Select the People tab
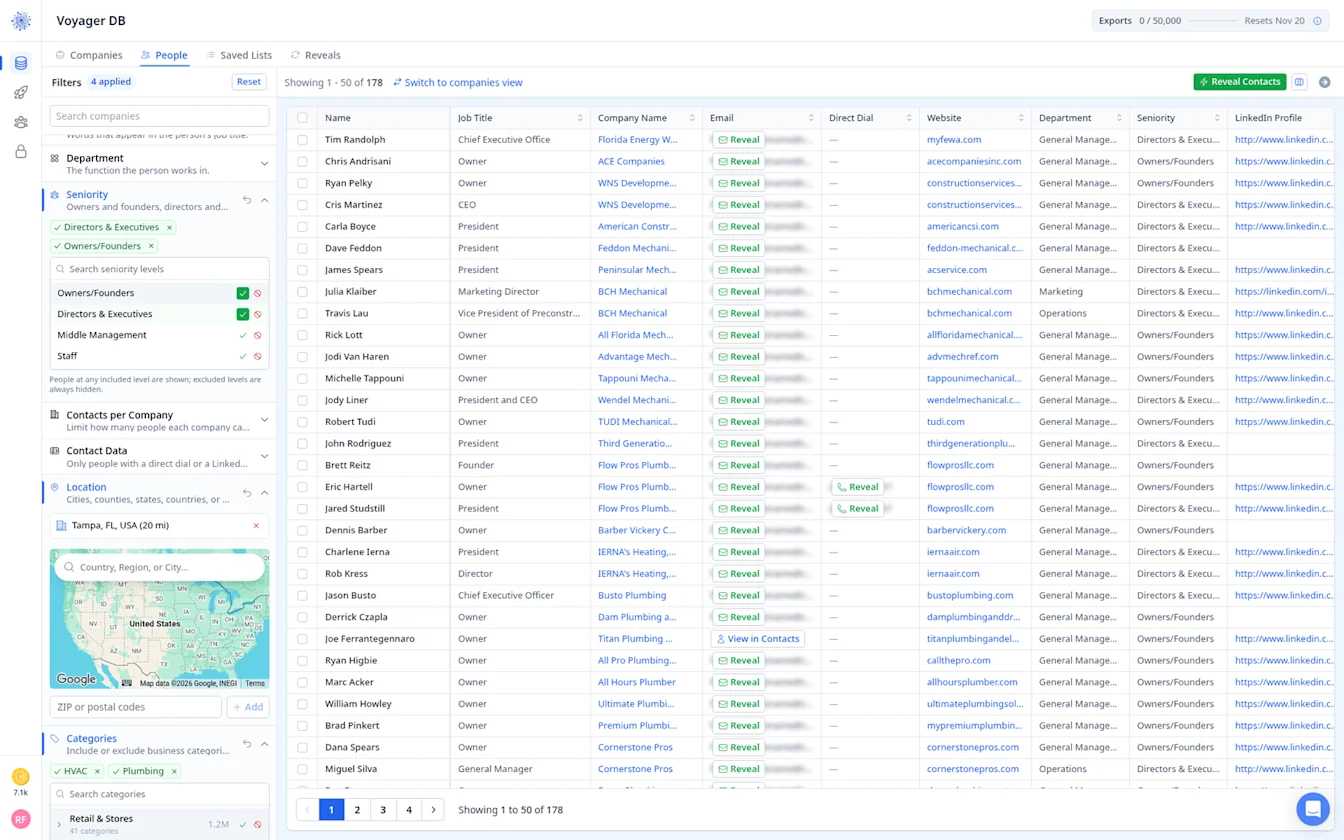The image size is (1344, 840). tap(164, 55)
